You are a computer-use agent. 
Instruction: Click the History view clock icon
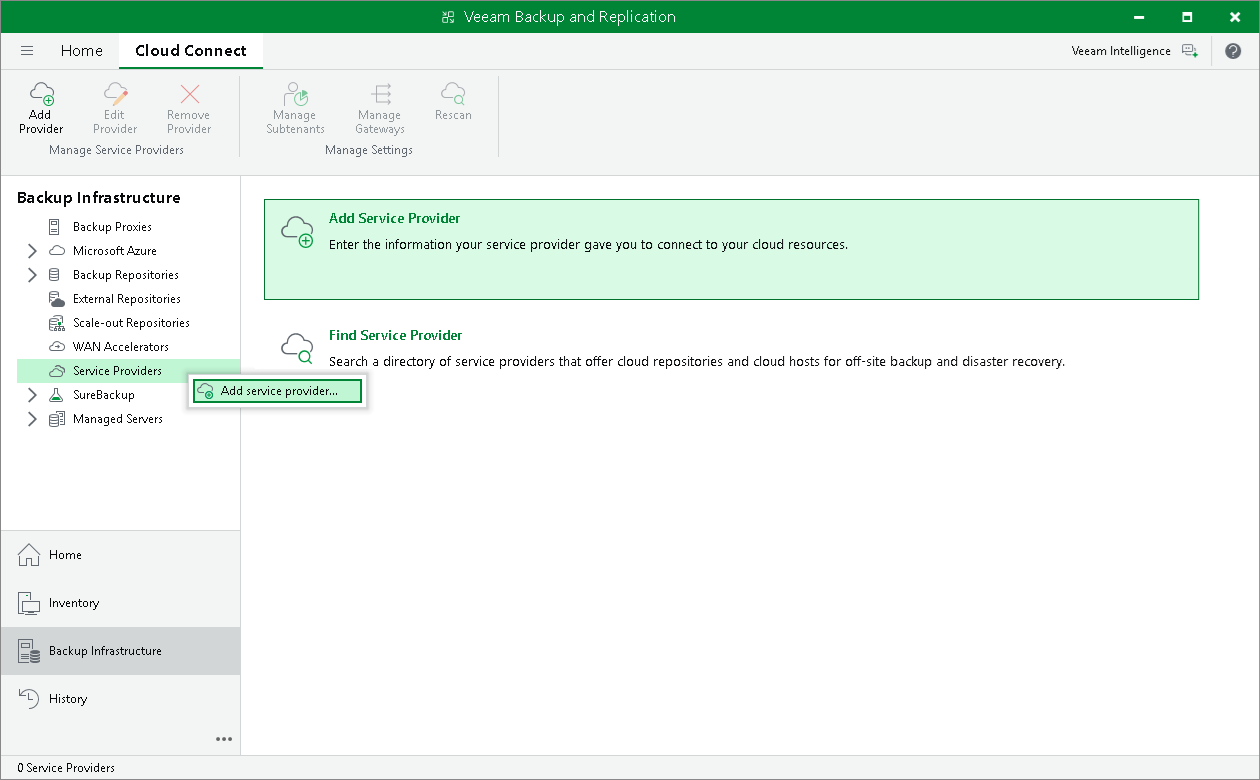pos(29,699)
